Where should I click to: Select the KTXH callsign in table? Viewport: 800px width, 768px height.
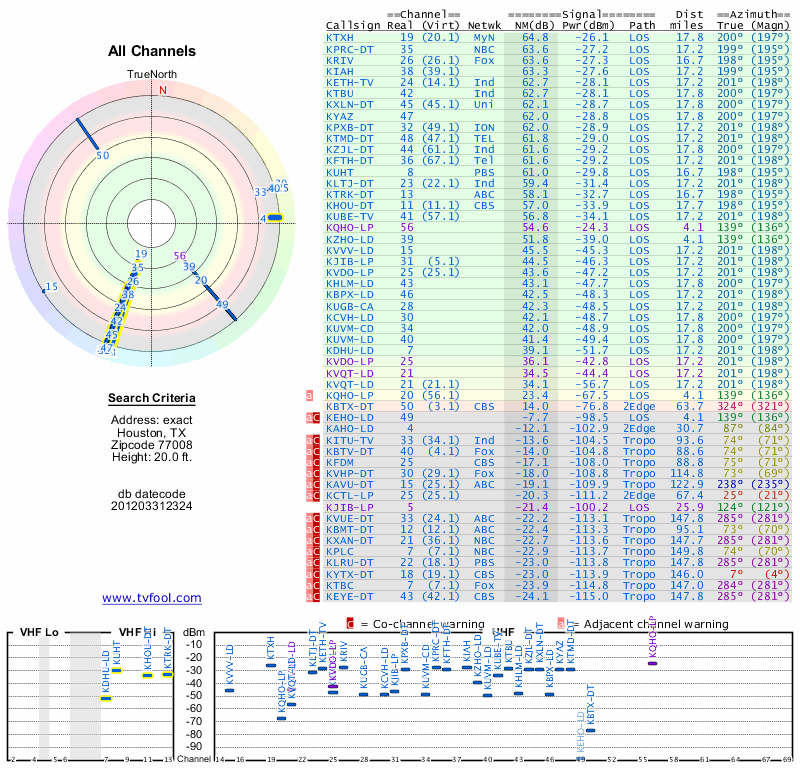tap(340, 37)
